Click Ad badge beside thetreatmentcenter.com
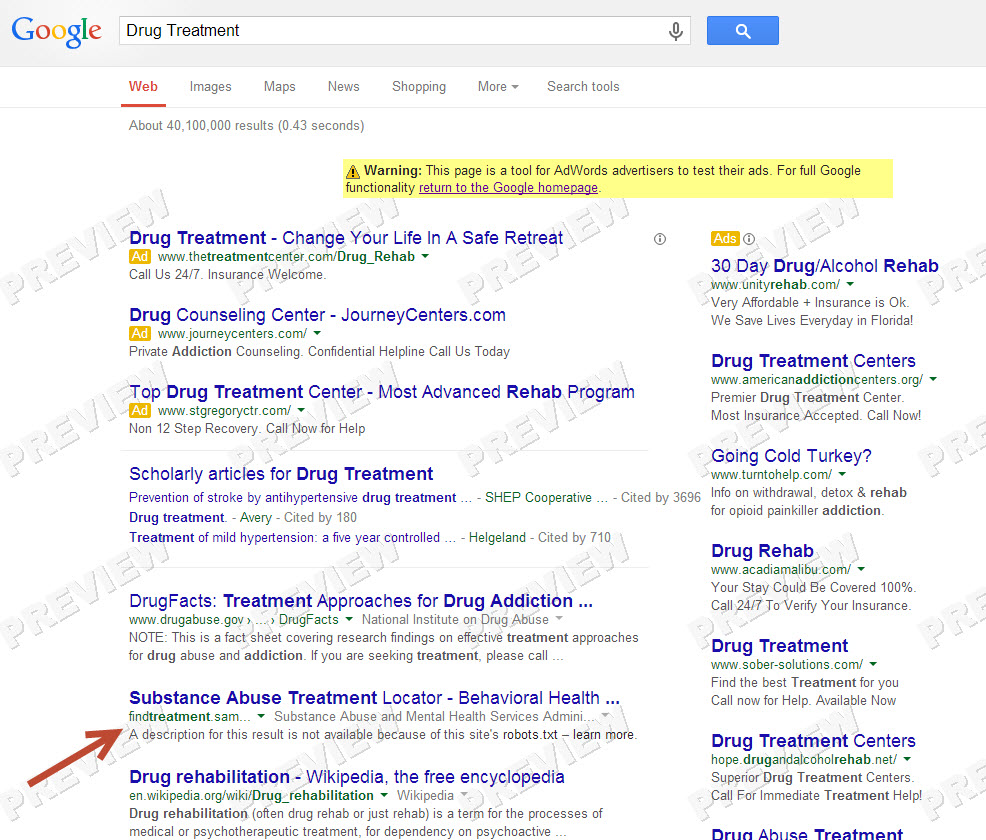The height and width of the screenshot is (840, 986). [140, 257]
